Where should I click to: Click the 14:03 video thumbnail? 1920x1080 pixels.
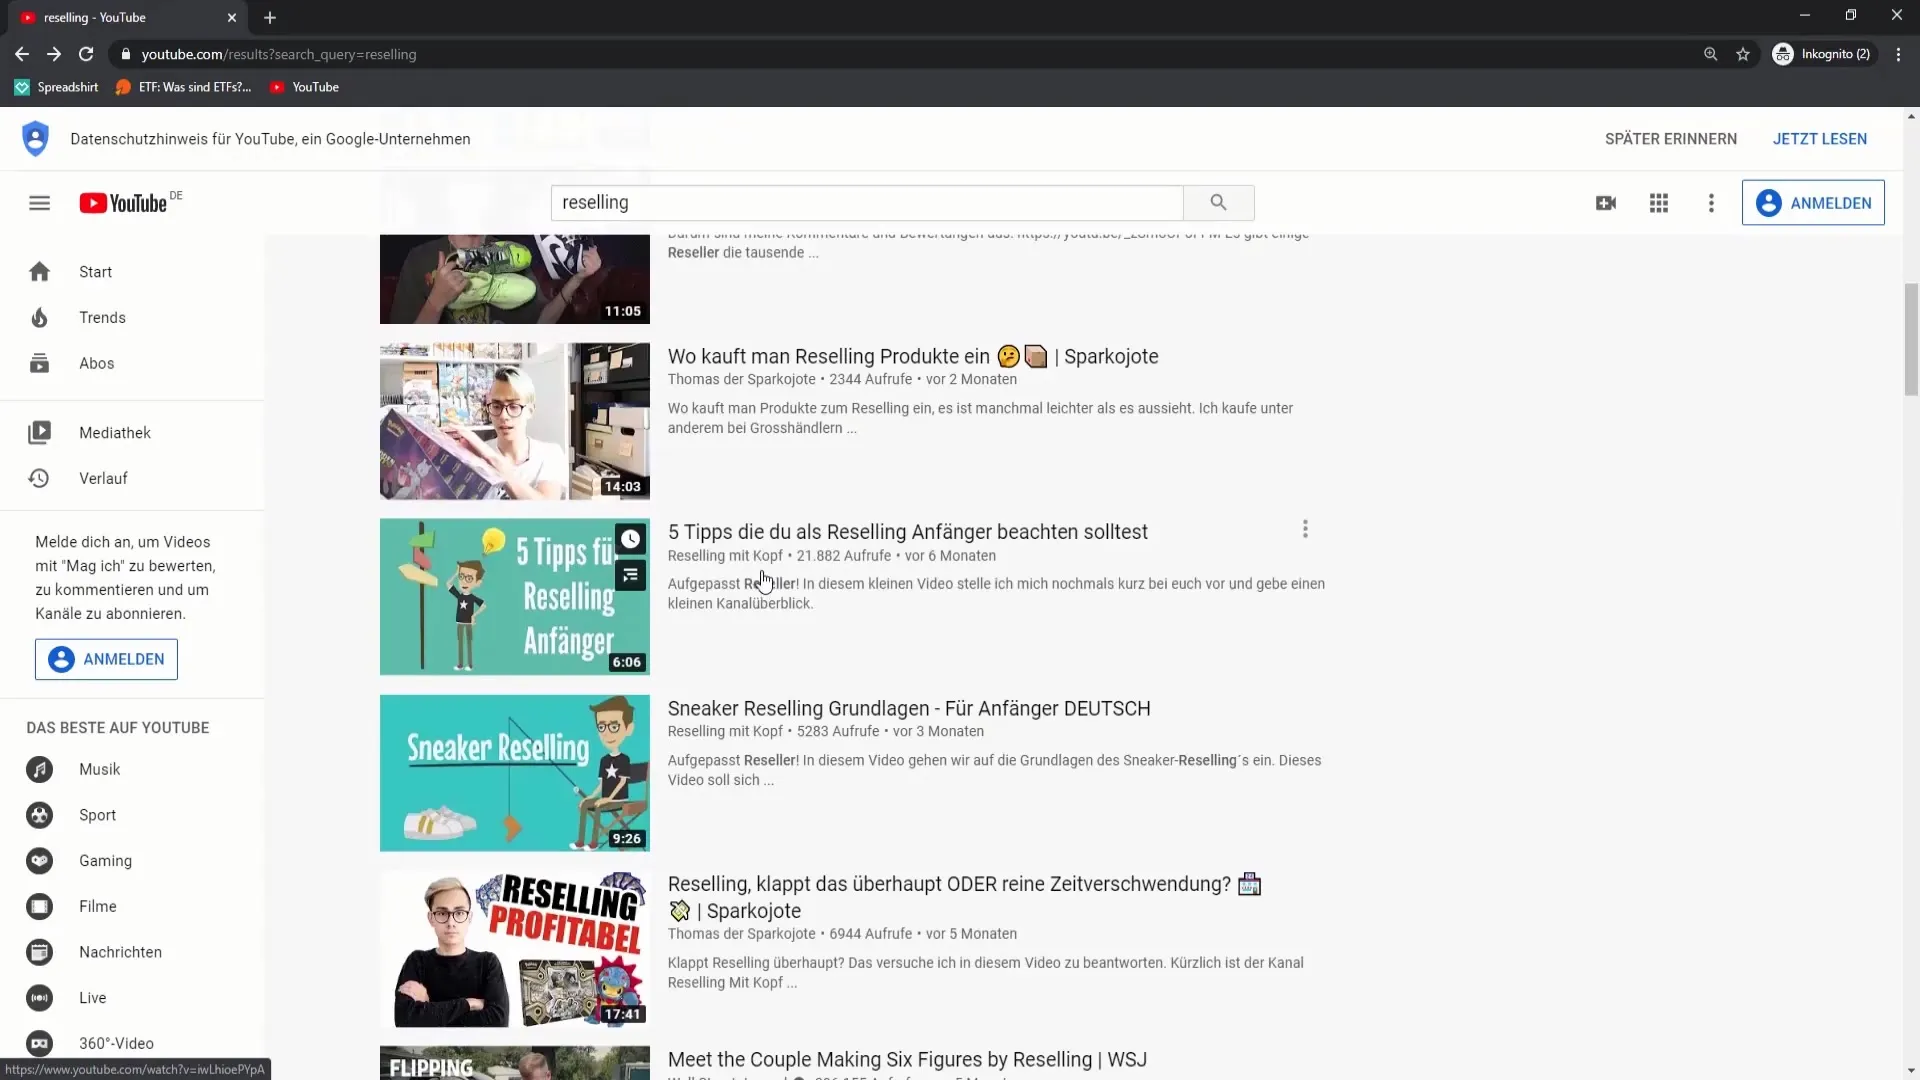[515, 421]
